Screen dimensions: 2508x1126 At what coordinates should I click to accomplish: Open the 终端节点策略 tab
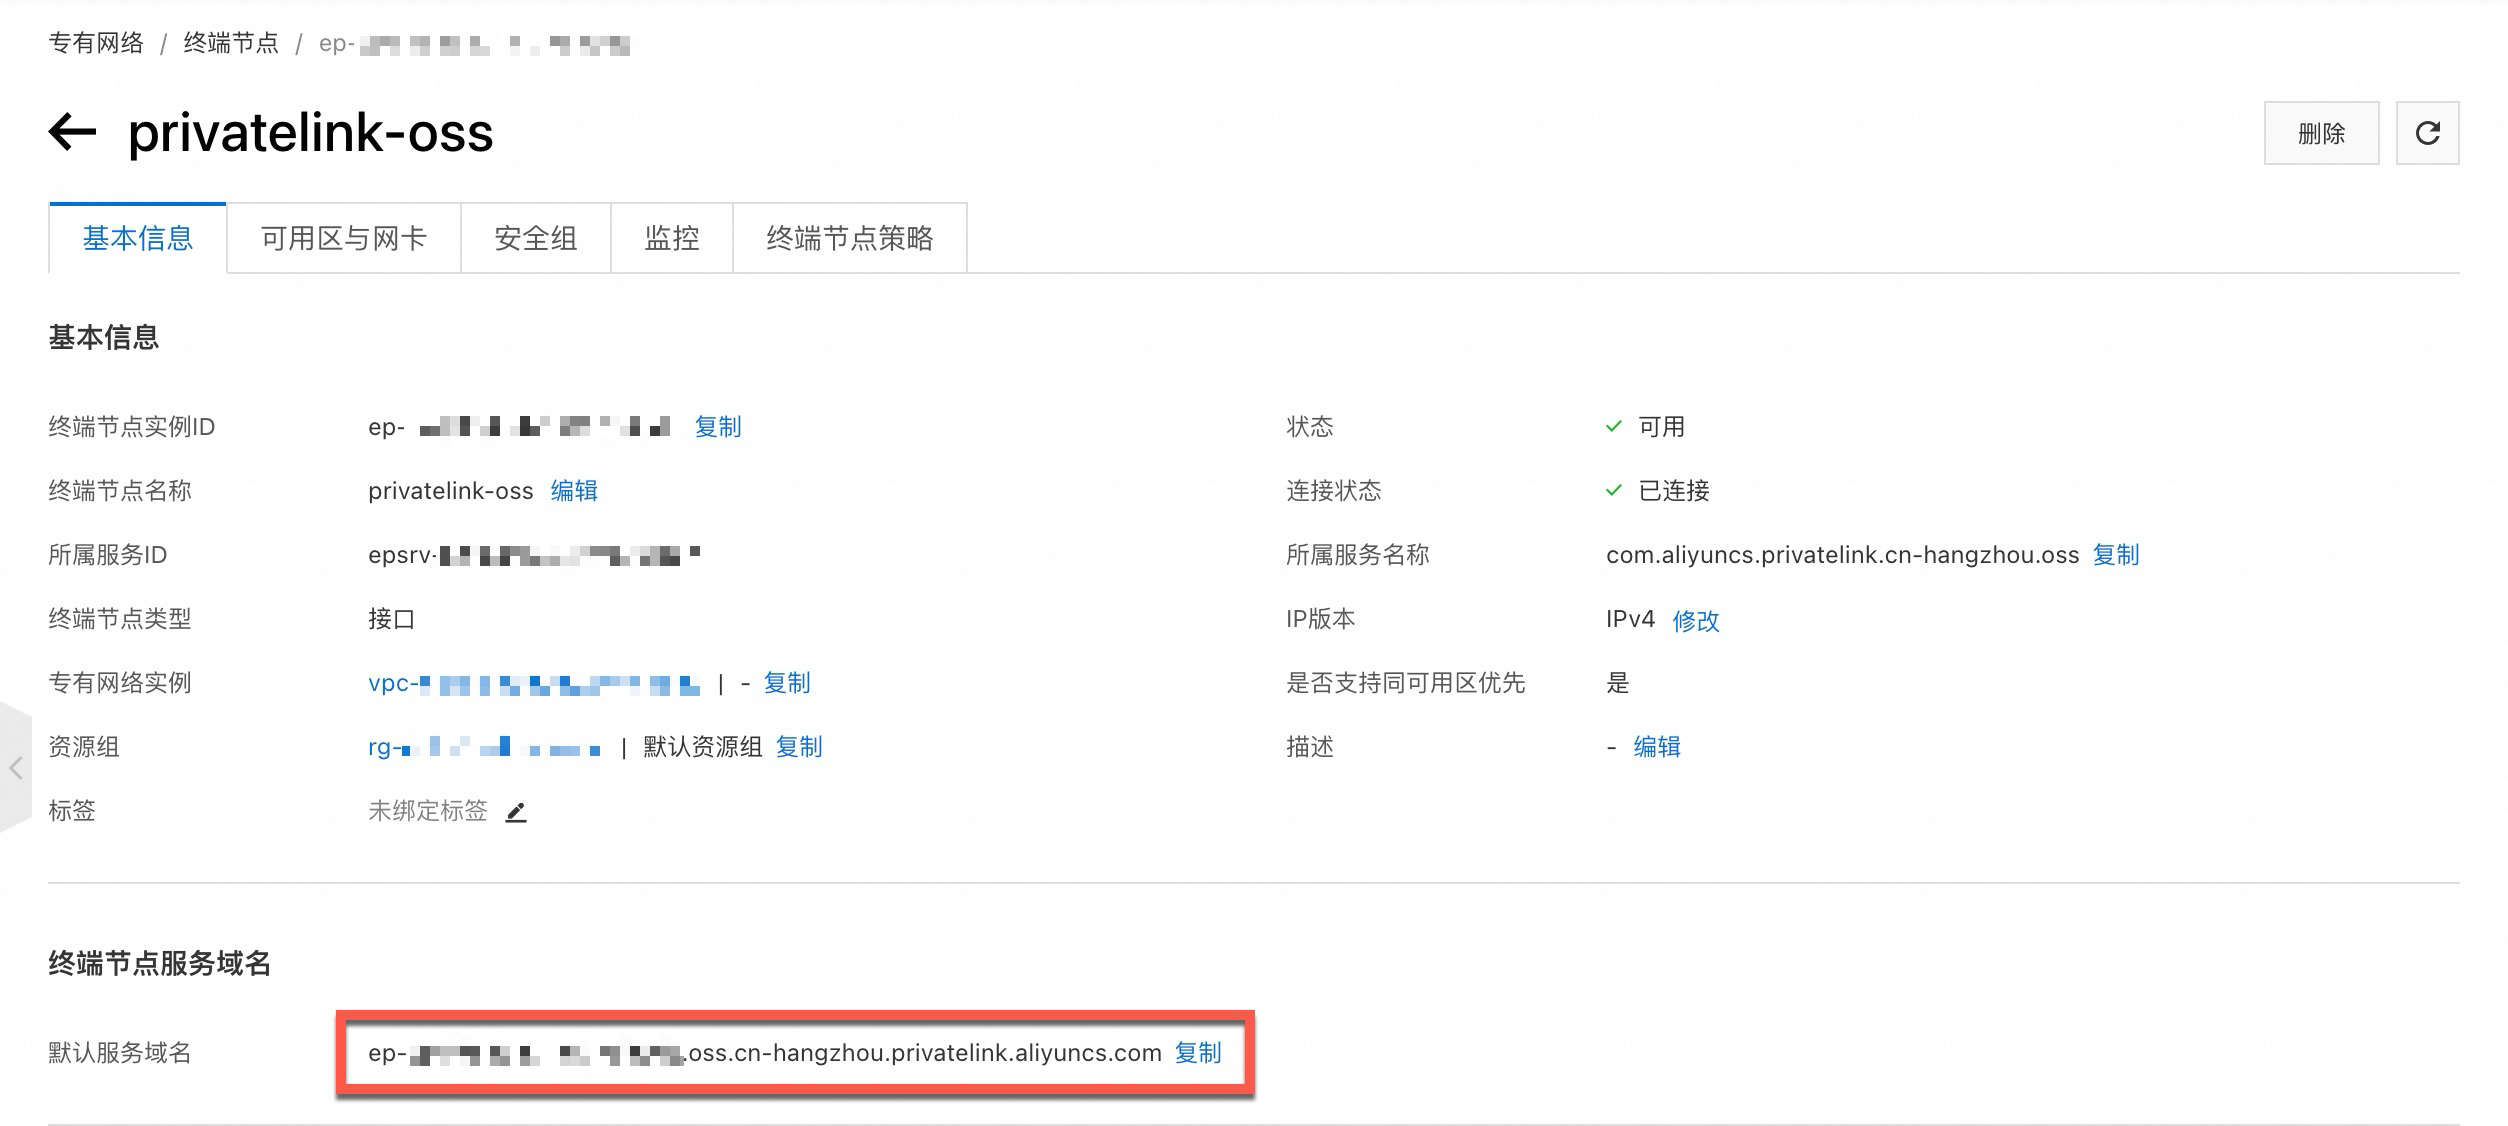[849, 238]
